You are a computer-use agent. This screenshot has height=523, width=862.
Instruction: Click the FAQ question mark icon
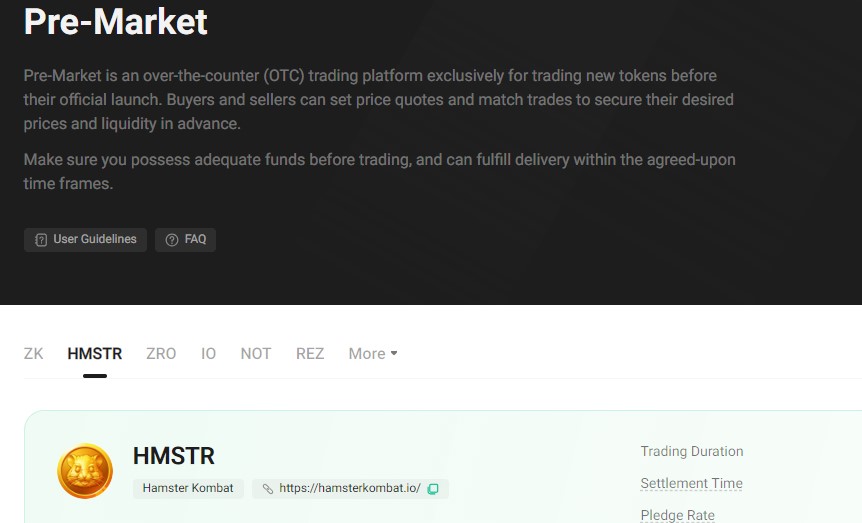pos(172,240)
